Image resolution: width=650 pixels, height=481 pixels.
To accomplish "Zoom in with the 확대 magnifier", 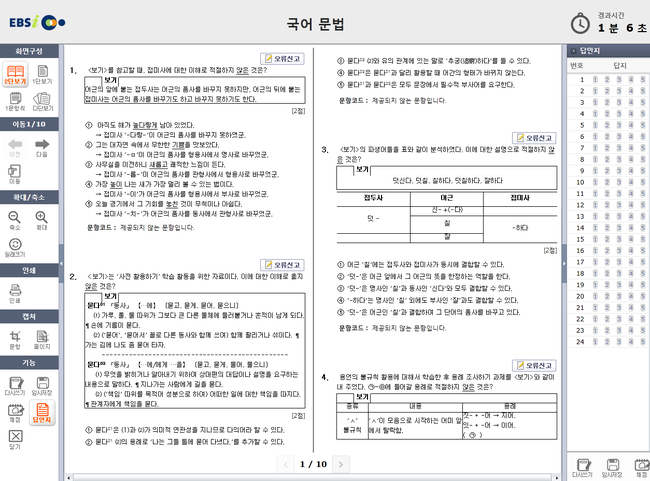I will (41, 220).
